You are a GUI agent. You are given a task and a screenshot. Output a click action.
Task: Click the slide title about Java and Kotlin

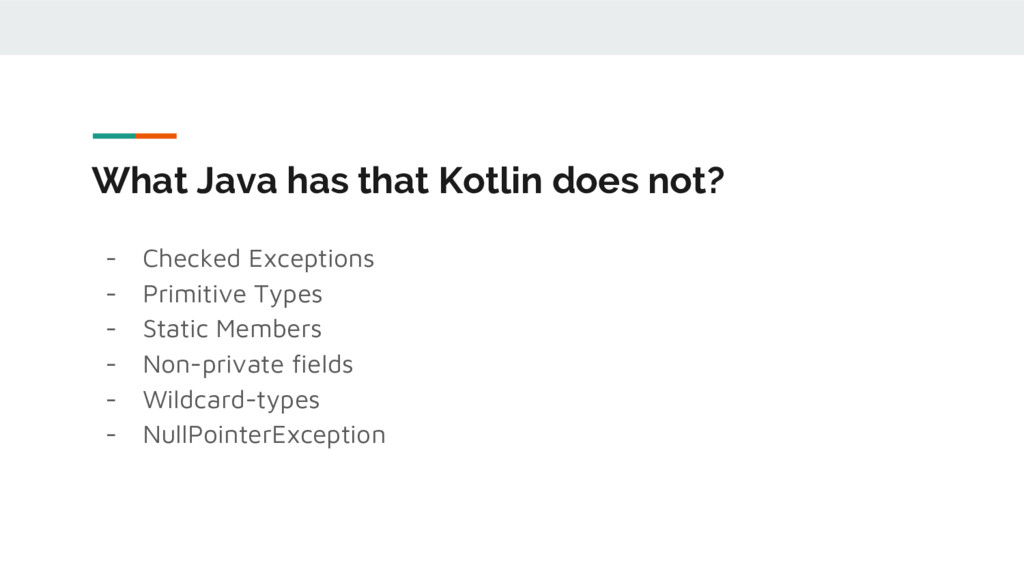408,181
